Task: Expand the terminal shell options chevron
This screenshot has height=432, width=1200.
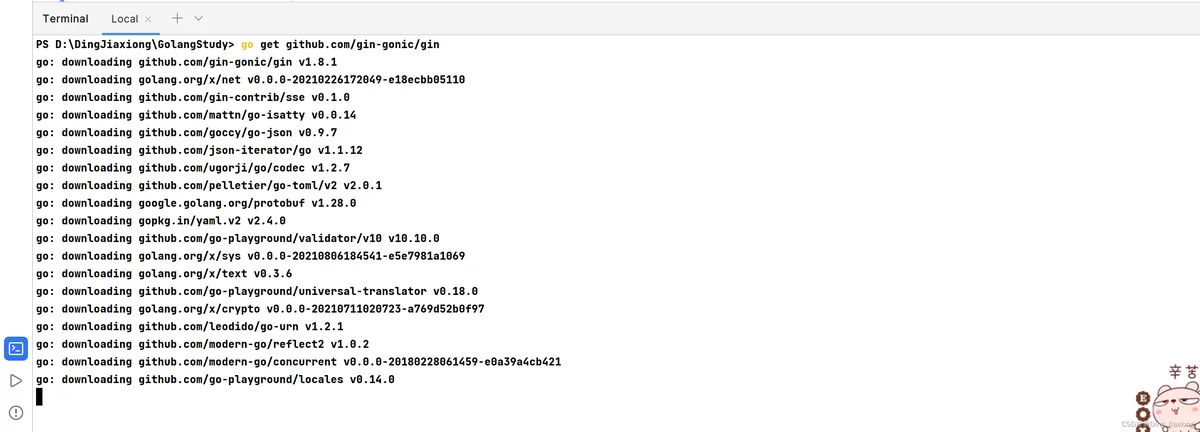Action: (198, 19)
